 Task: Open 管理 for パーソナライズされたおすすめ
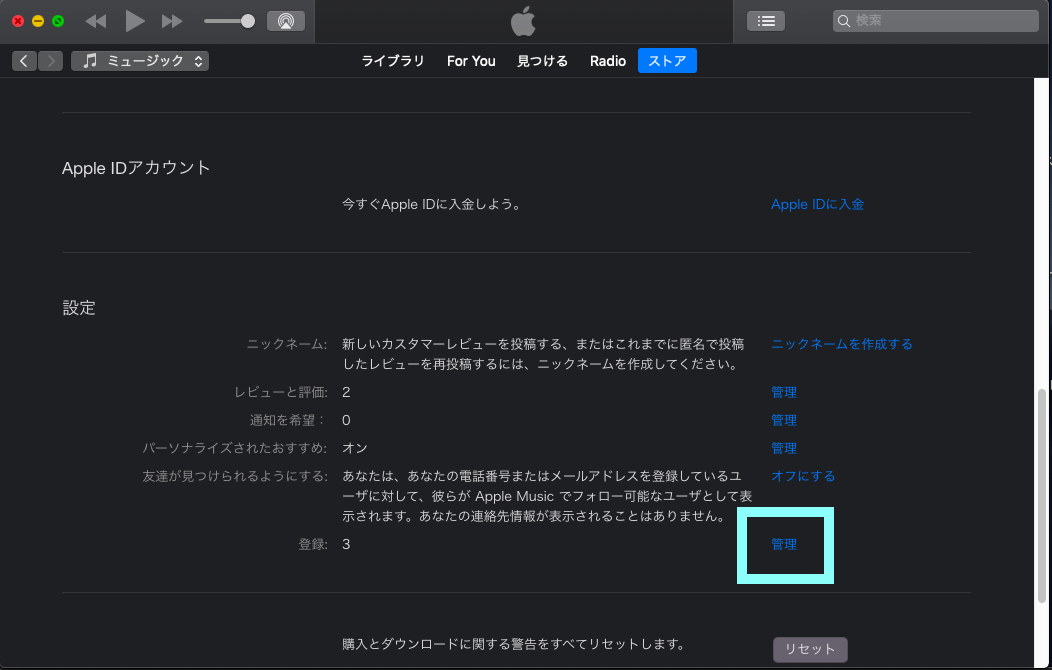pyautogui.click(x=784, y=448)
